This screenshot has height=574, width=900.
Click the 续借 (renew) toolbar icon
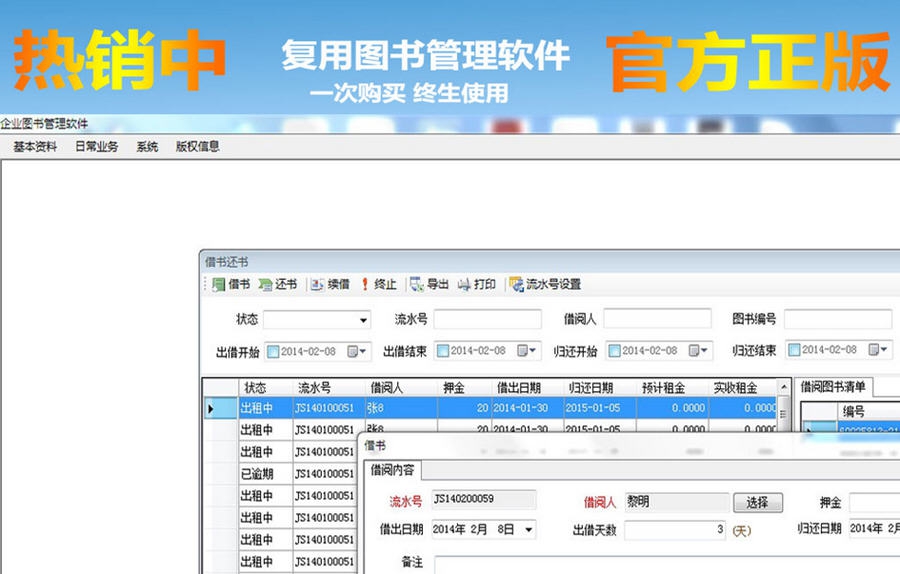(x=329, y=285)
